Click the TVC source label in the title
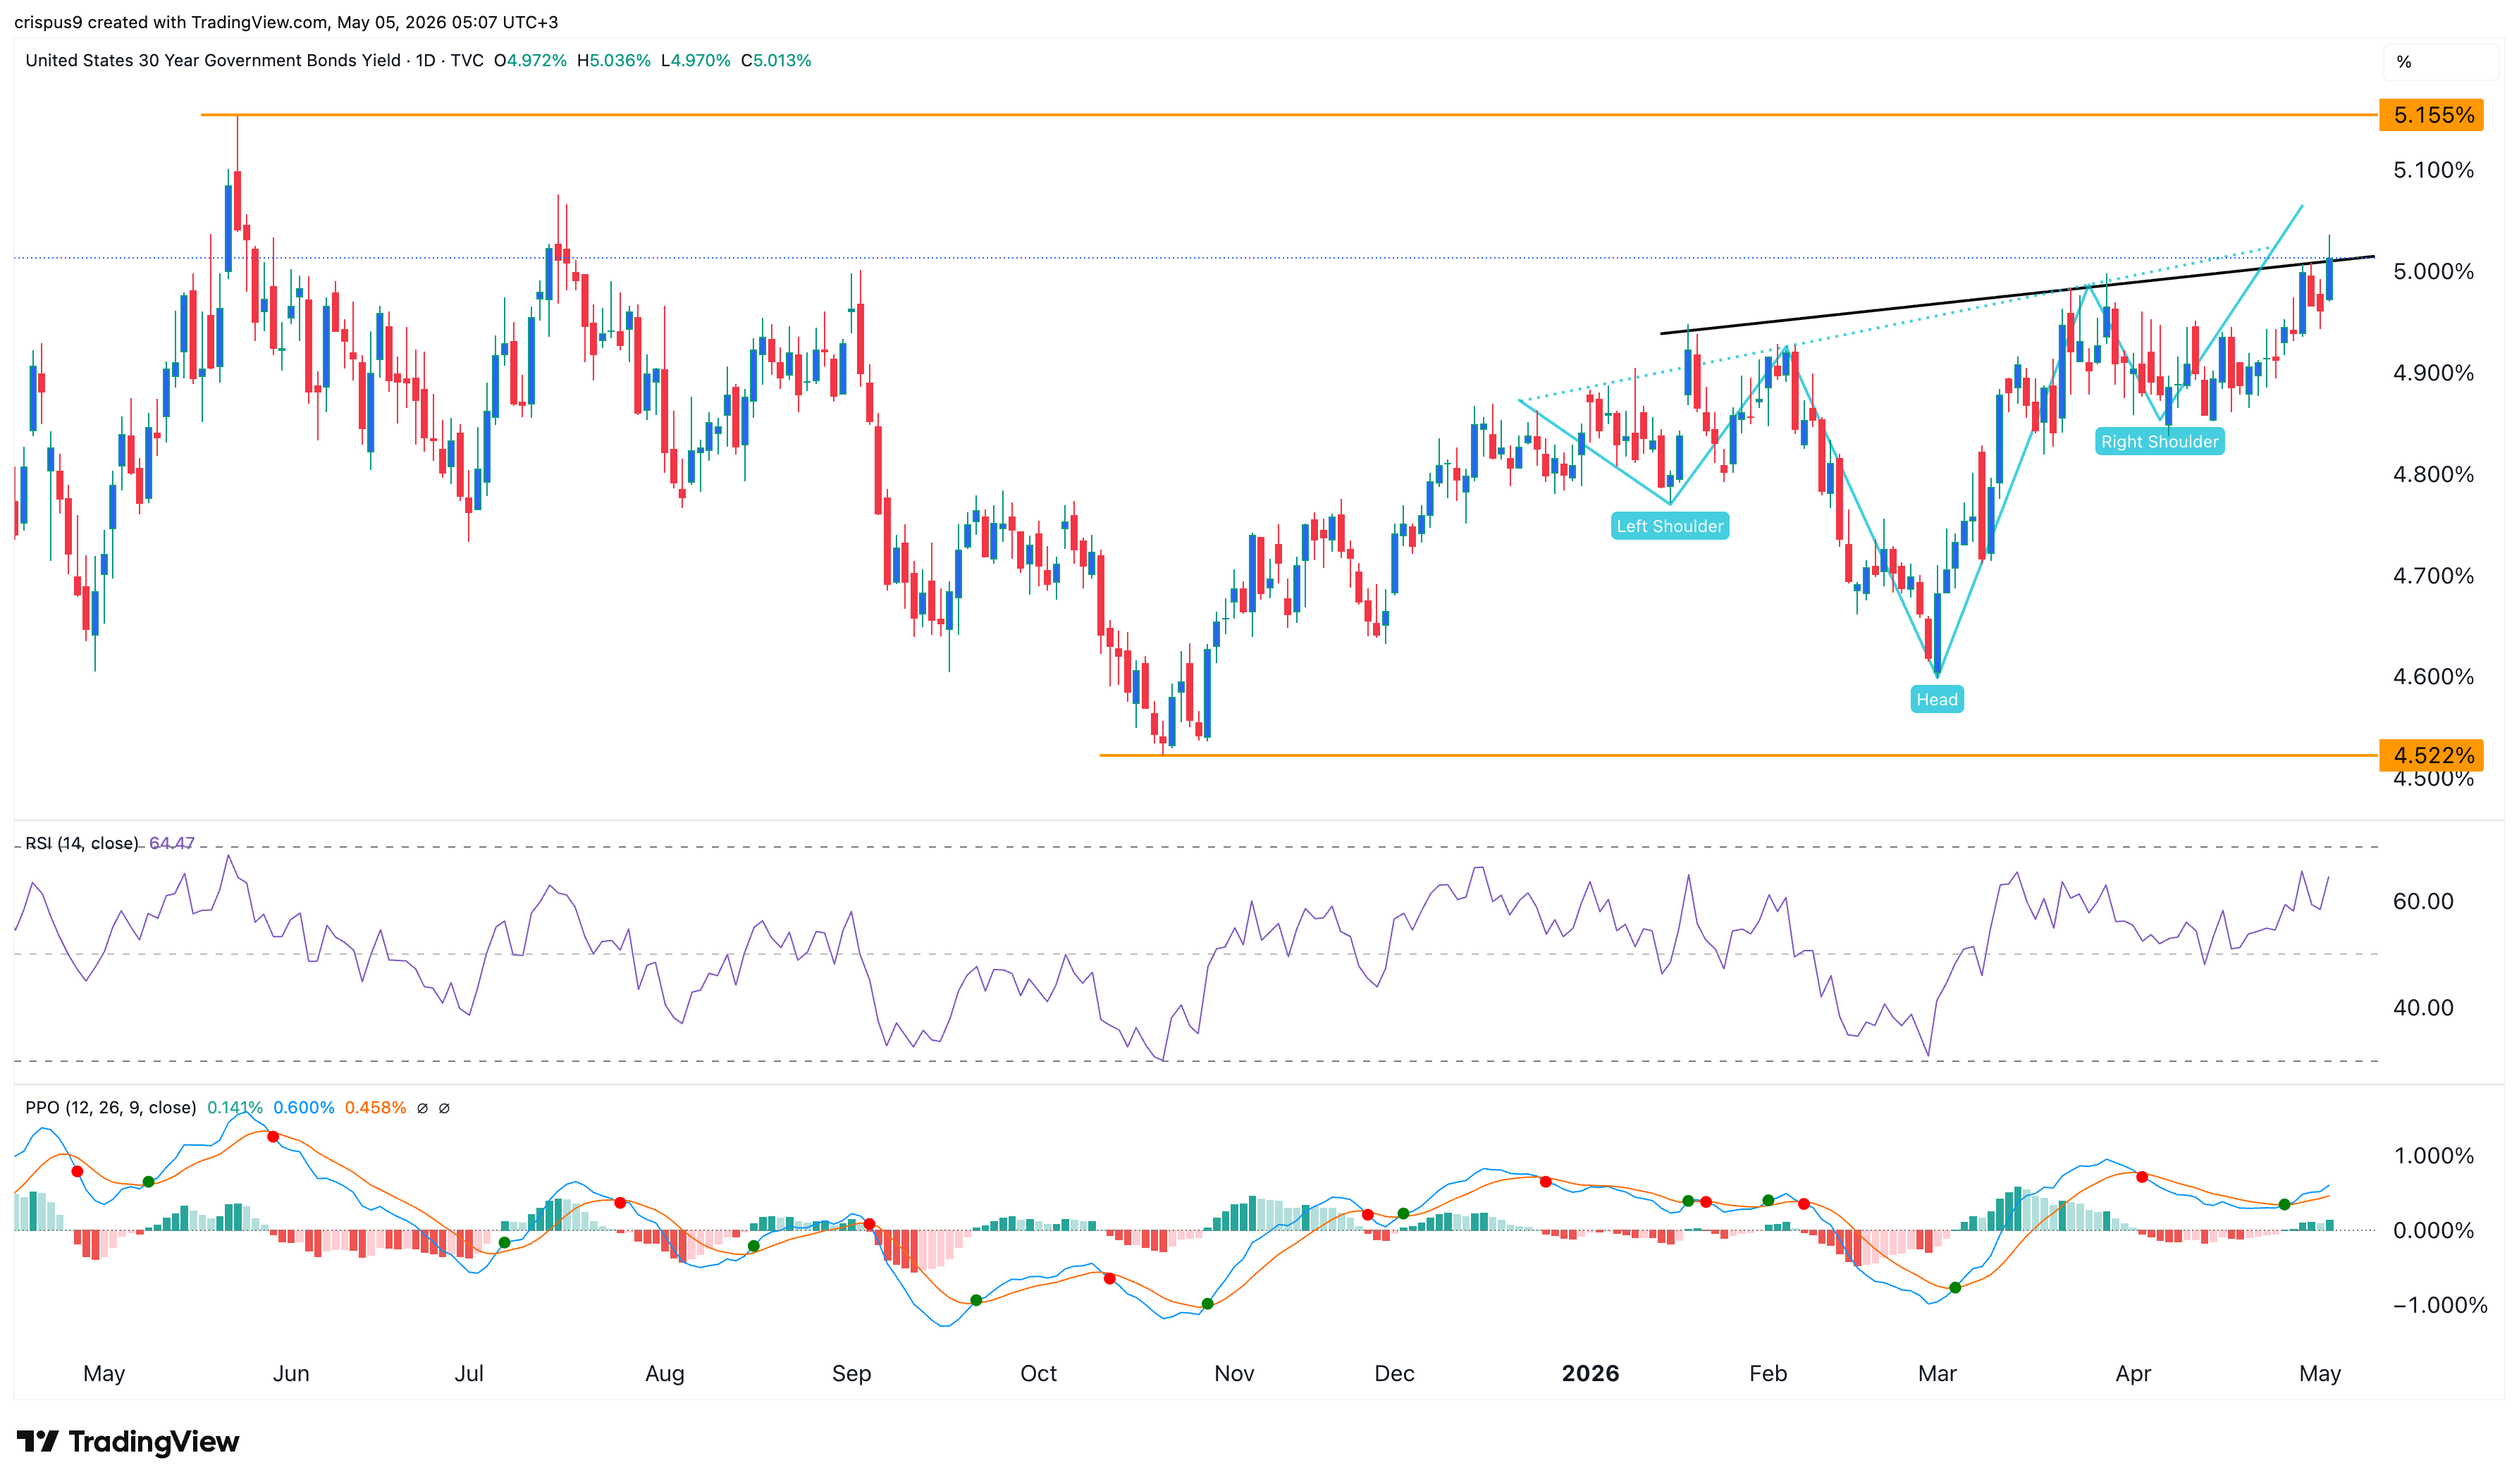 click(x=467, y=60)
